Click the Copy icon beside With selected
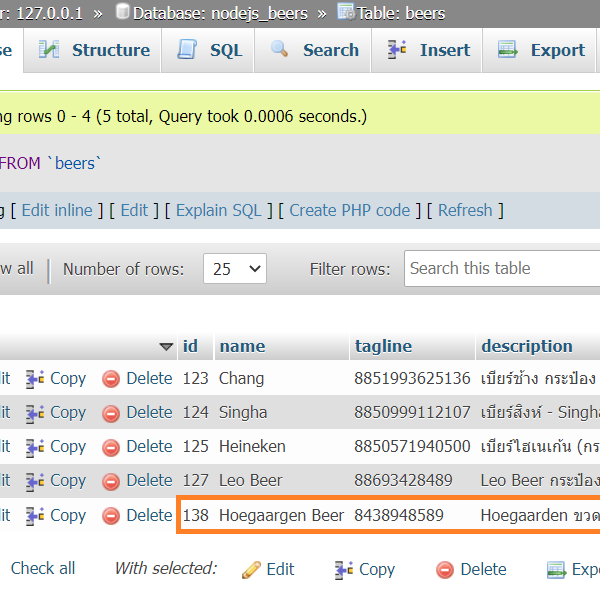Image resolution: width=600 pixels, height=594 pixels. (344, 569)
